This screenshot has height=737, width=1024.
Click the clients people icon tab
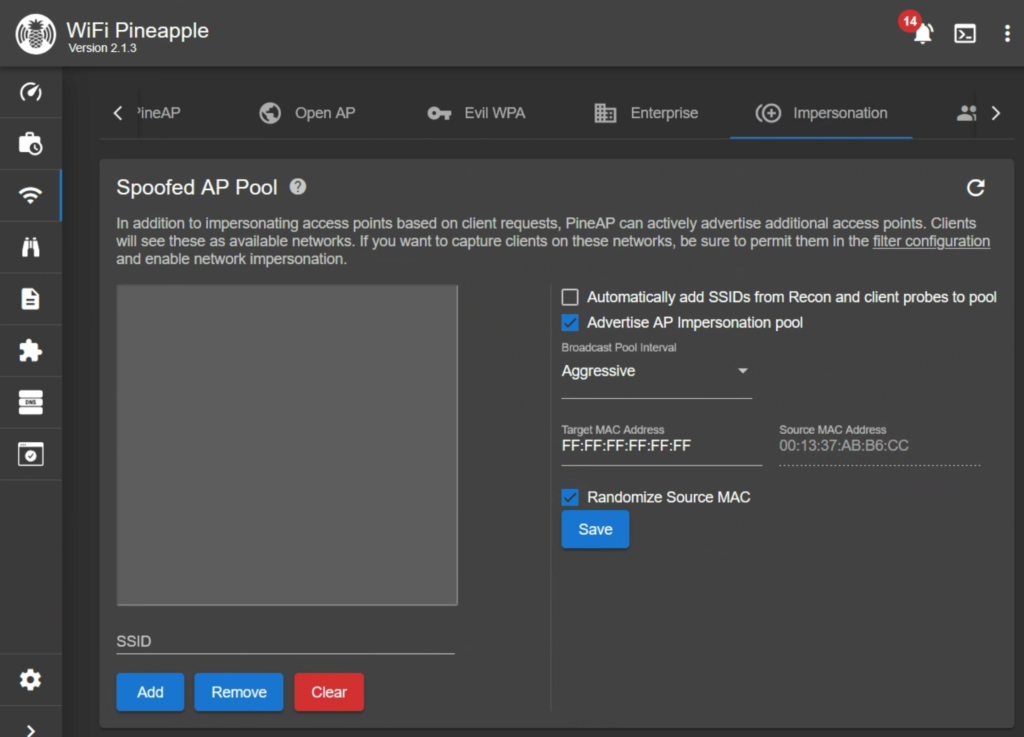click(967, 114)
